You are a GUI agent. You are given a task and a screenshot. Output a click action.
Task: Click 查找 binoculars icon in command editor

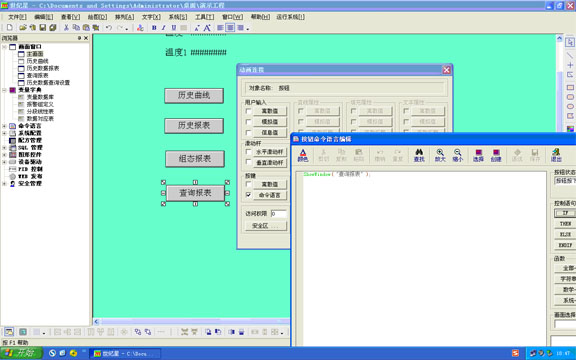419,155
